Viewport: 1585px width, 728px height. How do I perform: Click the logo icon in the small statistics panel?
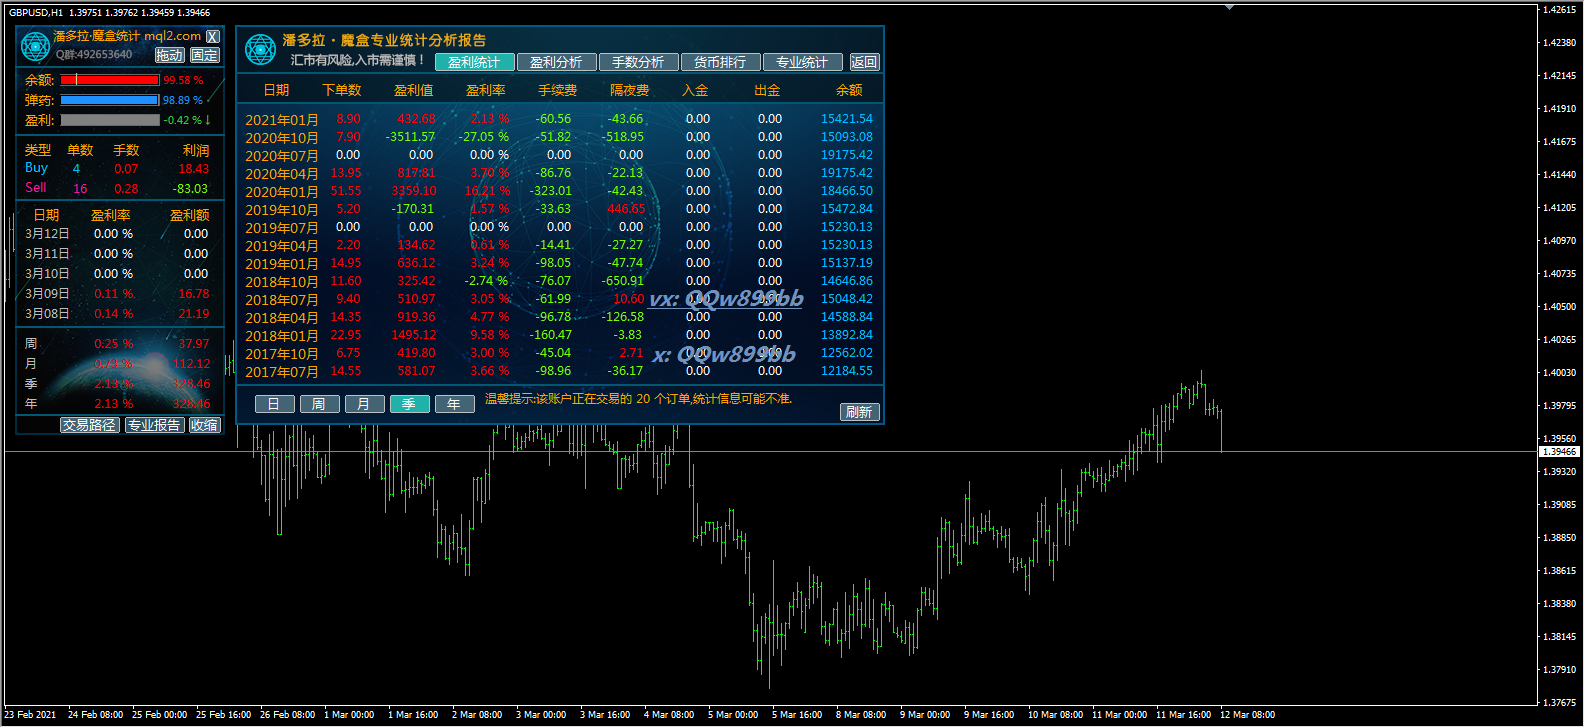click(x=35, y=46)
